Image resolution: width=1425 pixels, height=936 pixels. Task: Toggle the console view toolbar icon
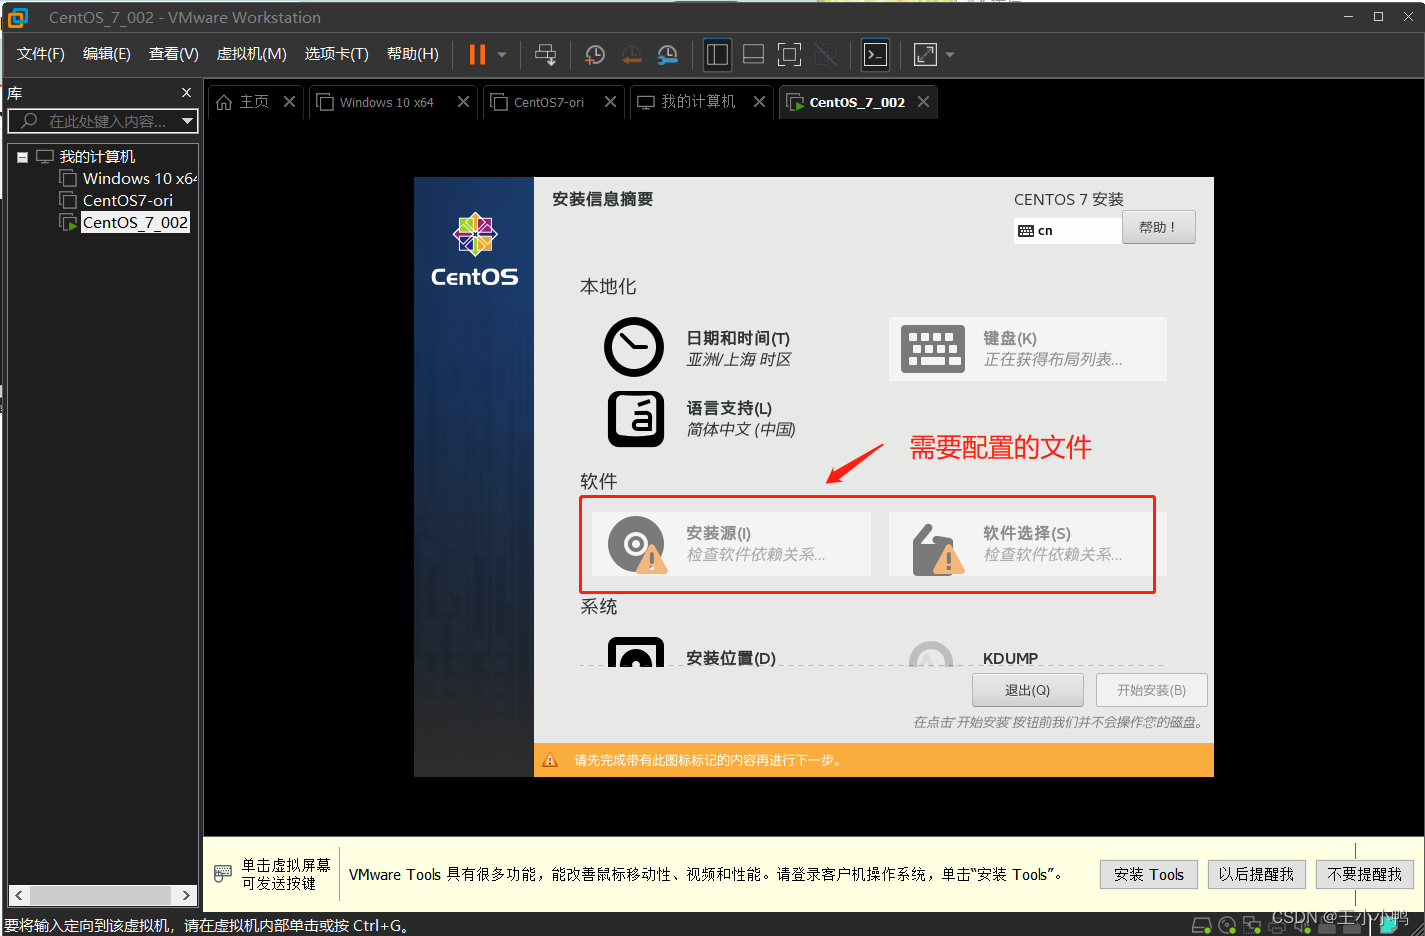point(875,55)
